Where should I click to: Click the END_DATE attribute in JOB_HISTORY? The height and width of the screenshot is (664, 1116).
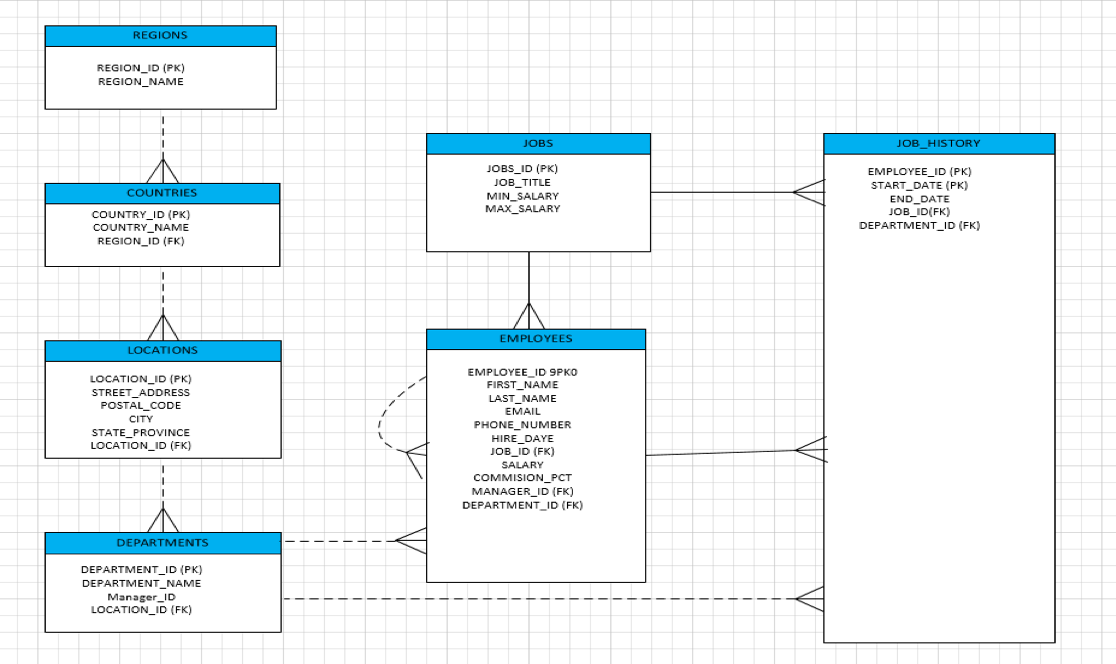tap(919, 199)
